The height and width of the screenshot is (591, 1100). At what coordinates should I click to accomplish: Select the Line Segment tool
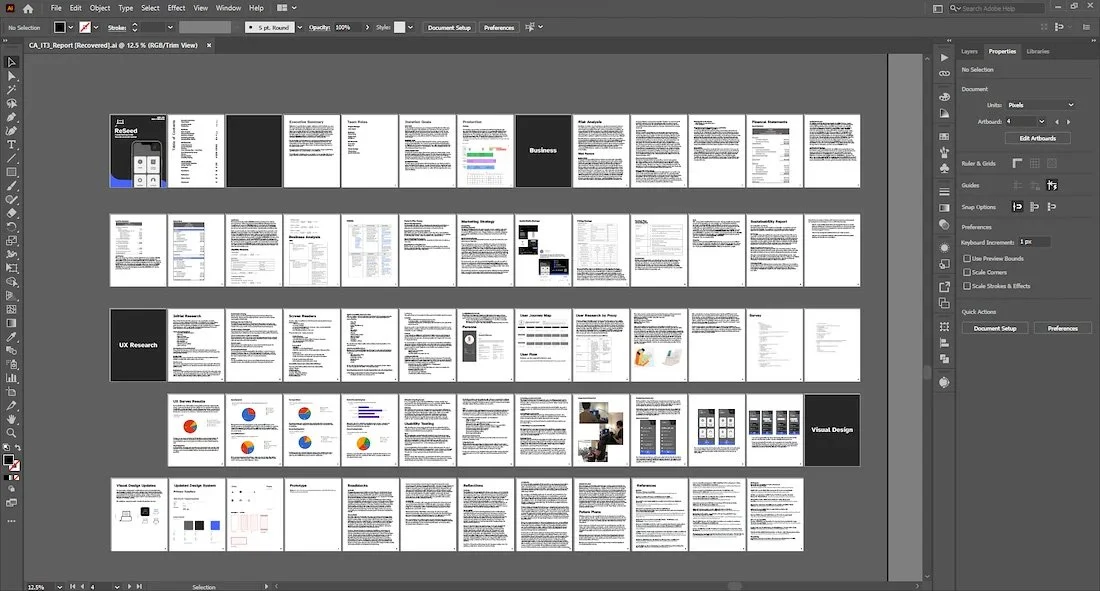pyautogui.click(x=11, y=159)
